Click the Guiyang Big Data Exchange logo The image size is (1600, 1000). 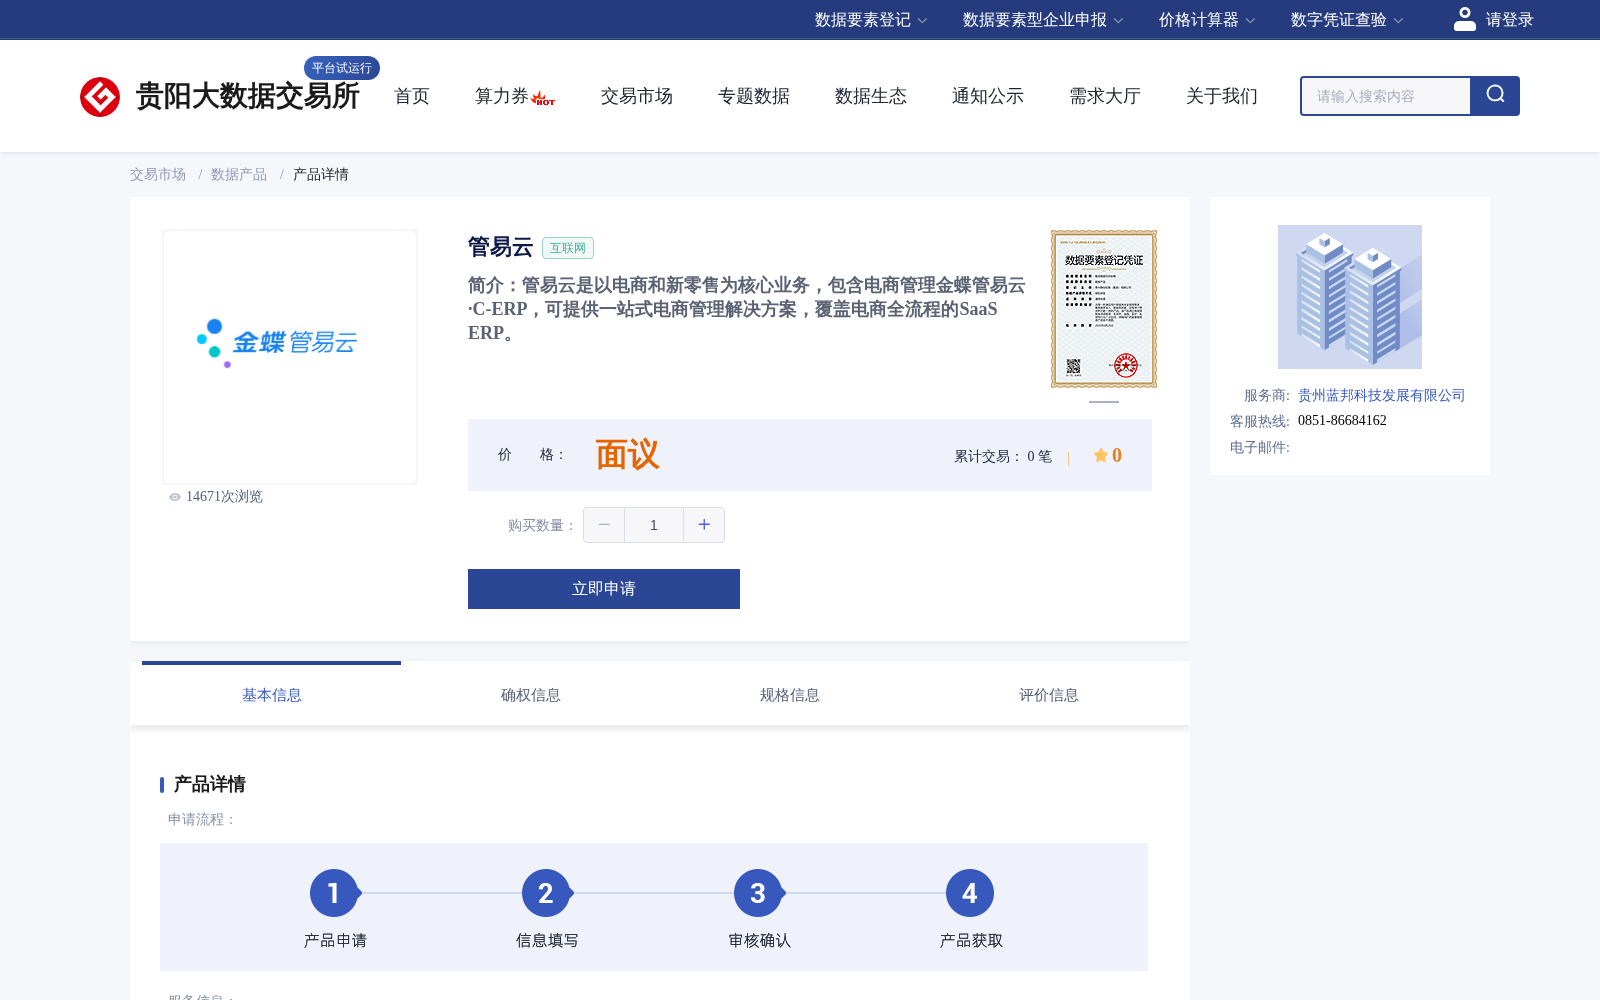click(x=220, y=96)
